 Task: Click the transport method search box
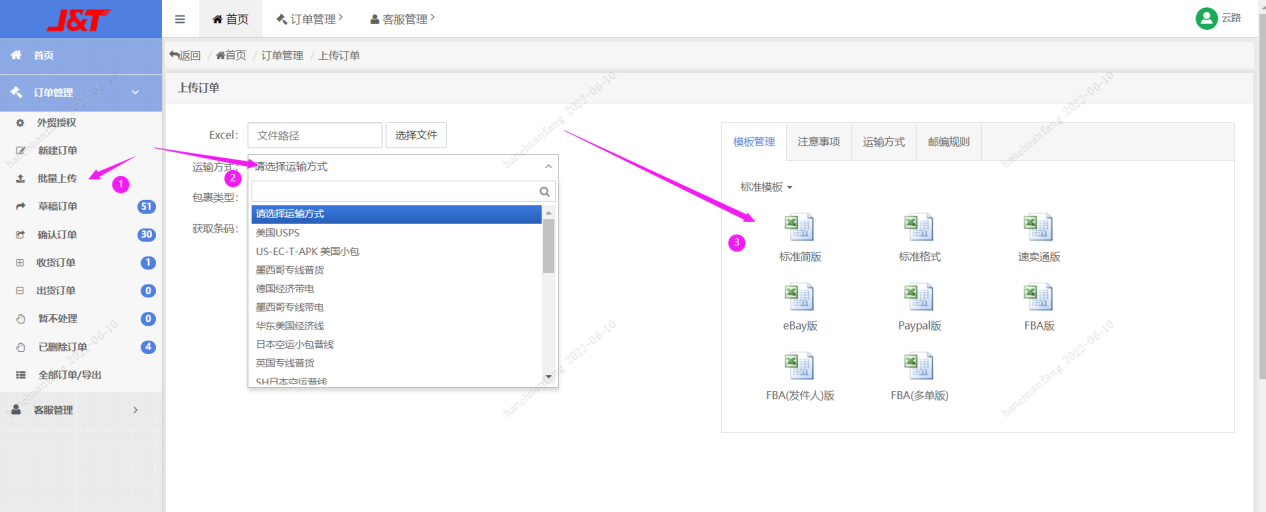point(403,192)
